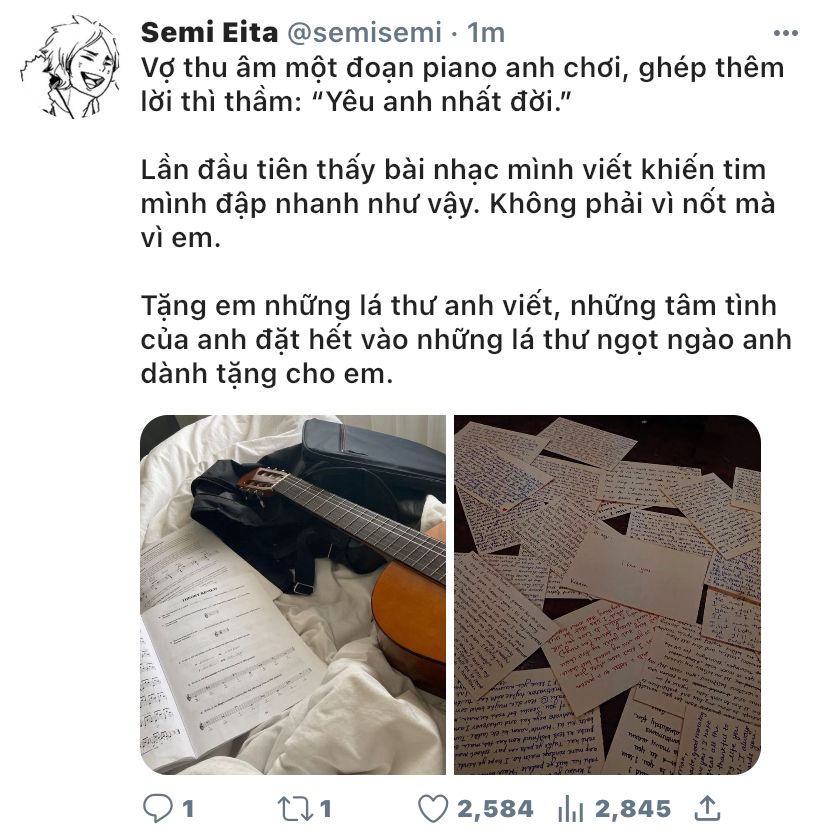The image size is (828, 840).
Task: Open the guitar and sheet music photo
Action: pos(293,595)
